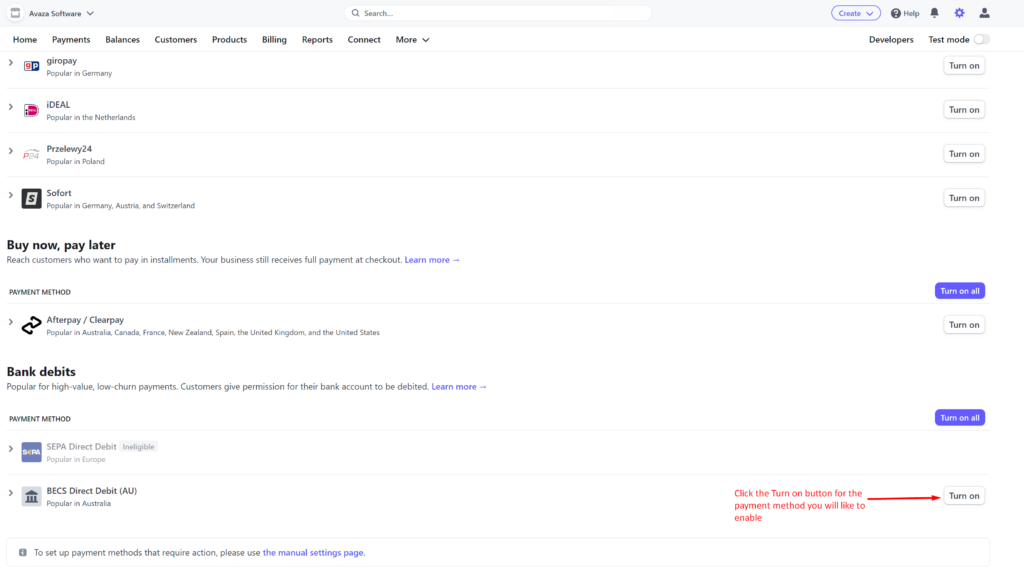Click the Przelewy24 logo icon

(31, 154)
